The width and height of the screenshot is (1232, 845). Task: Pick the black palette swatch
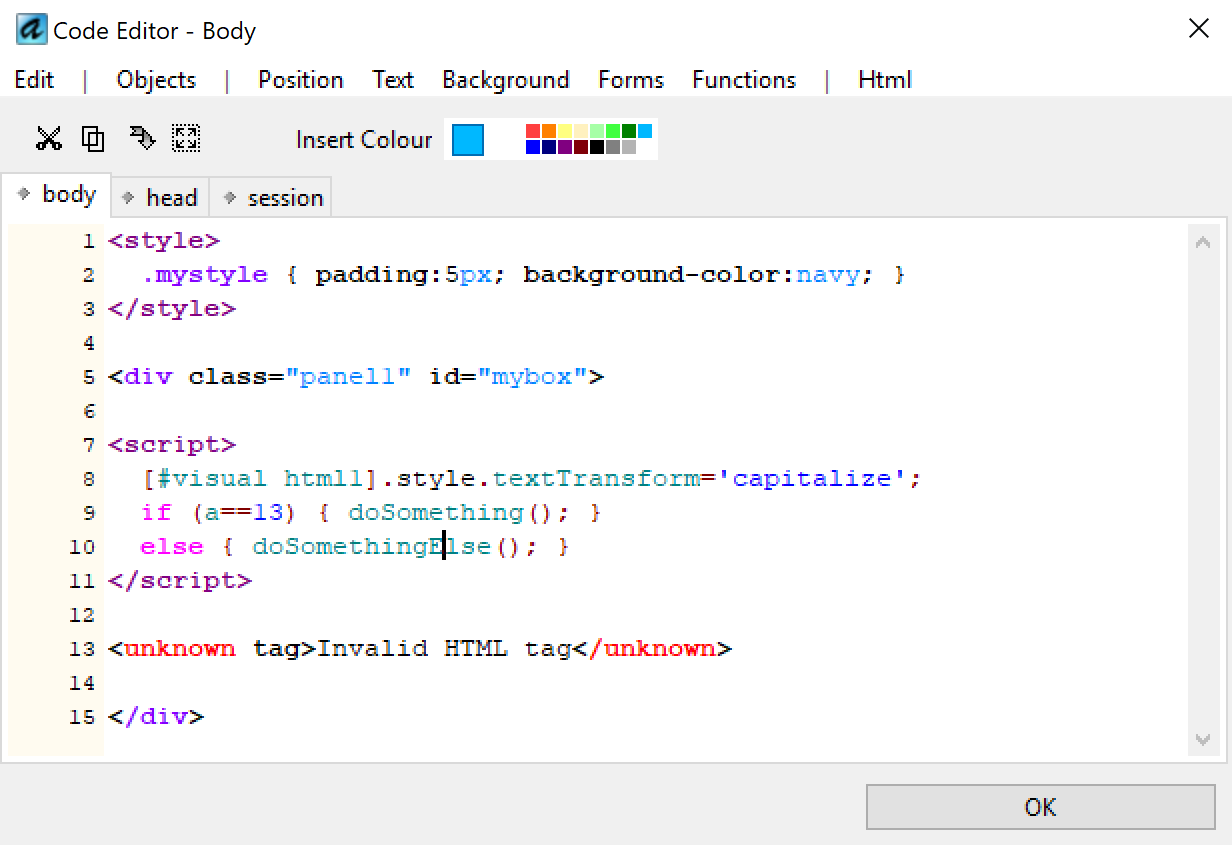tap(597, 147)
